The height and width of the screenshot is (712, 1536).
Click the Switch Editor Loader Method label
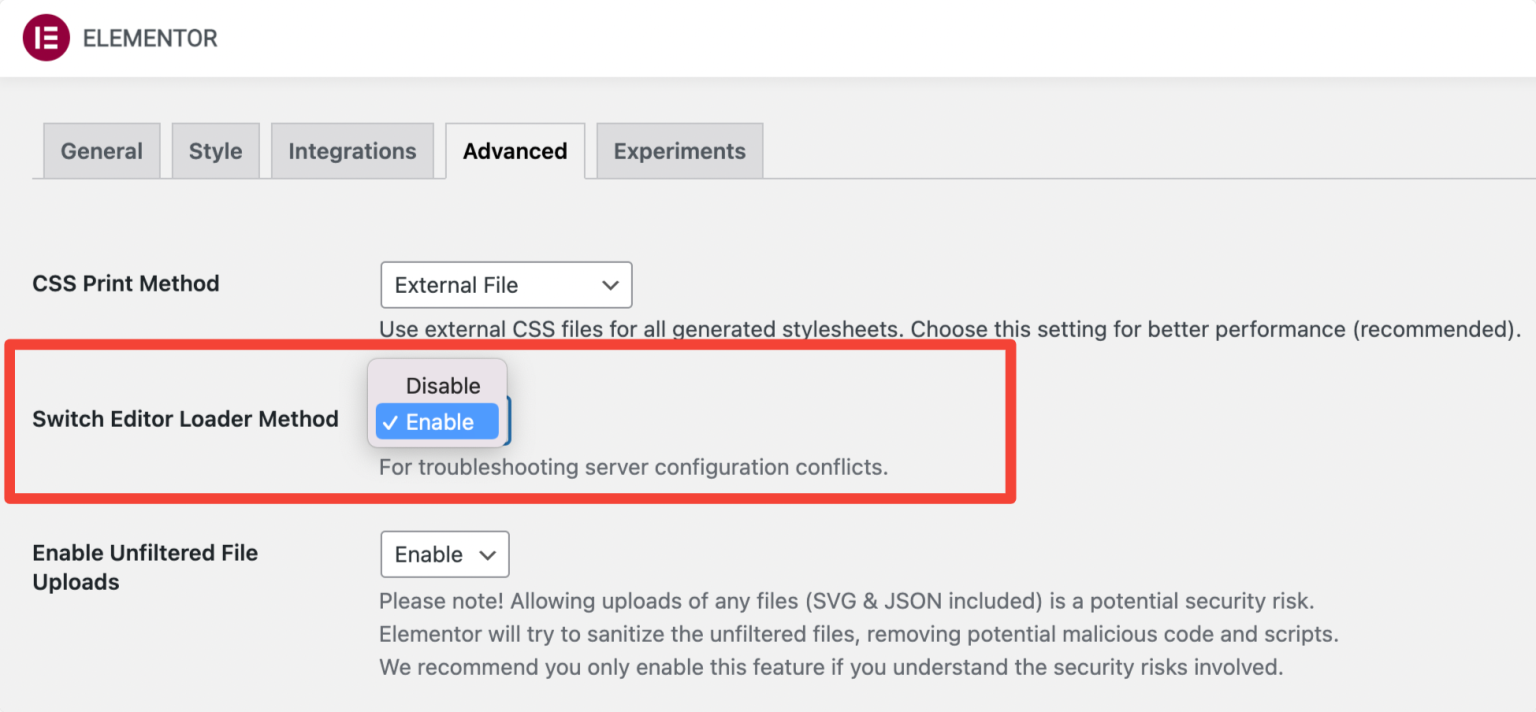(185, 419)
